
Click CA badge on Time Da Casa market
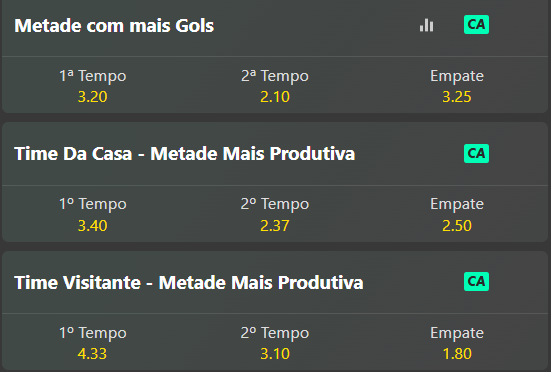click(476, 154)
